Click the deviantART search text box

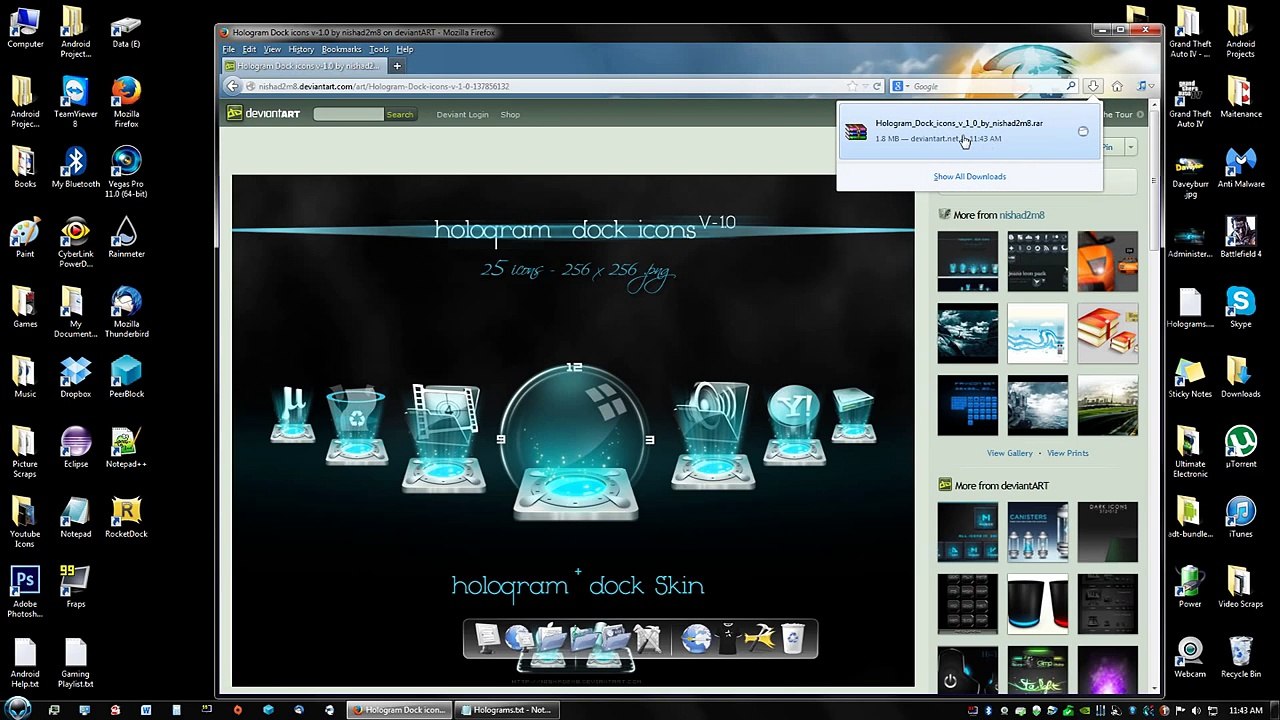tap(348, 115)
